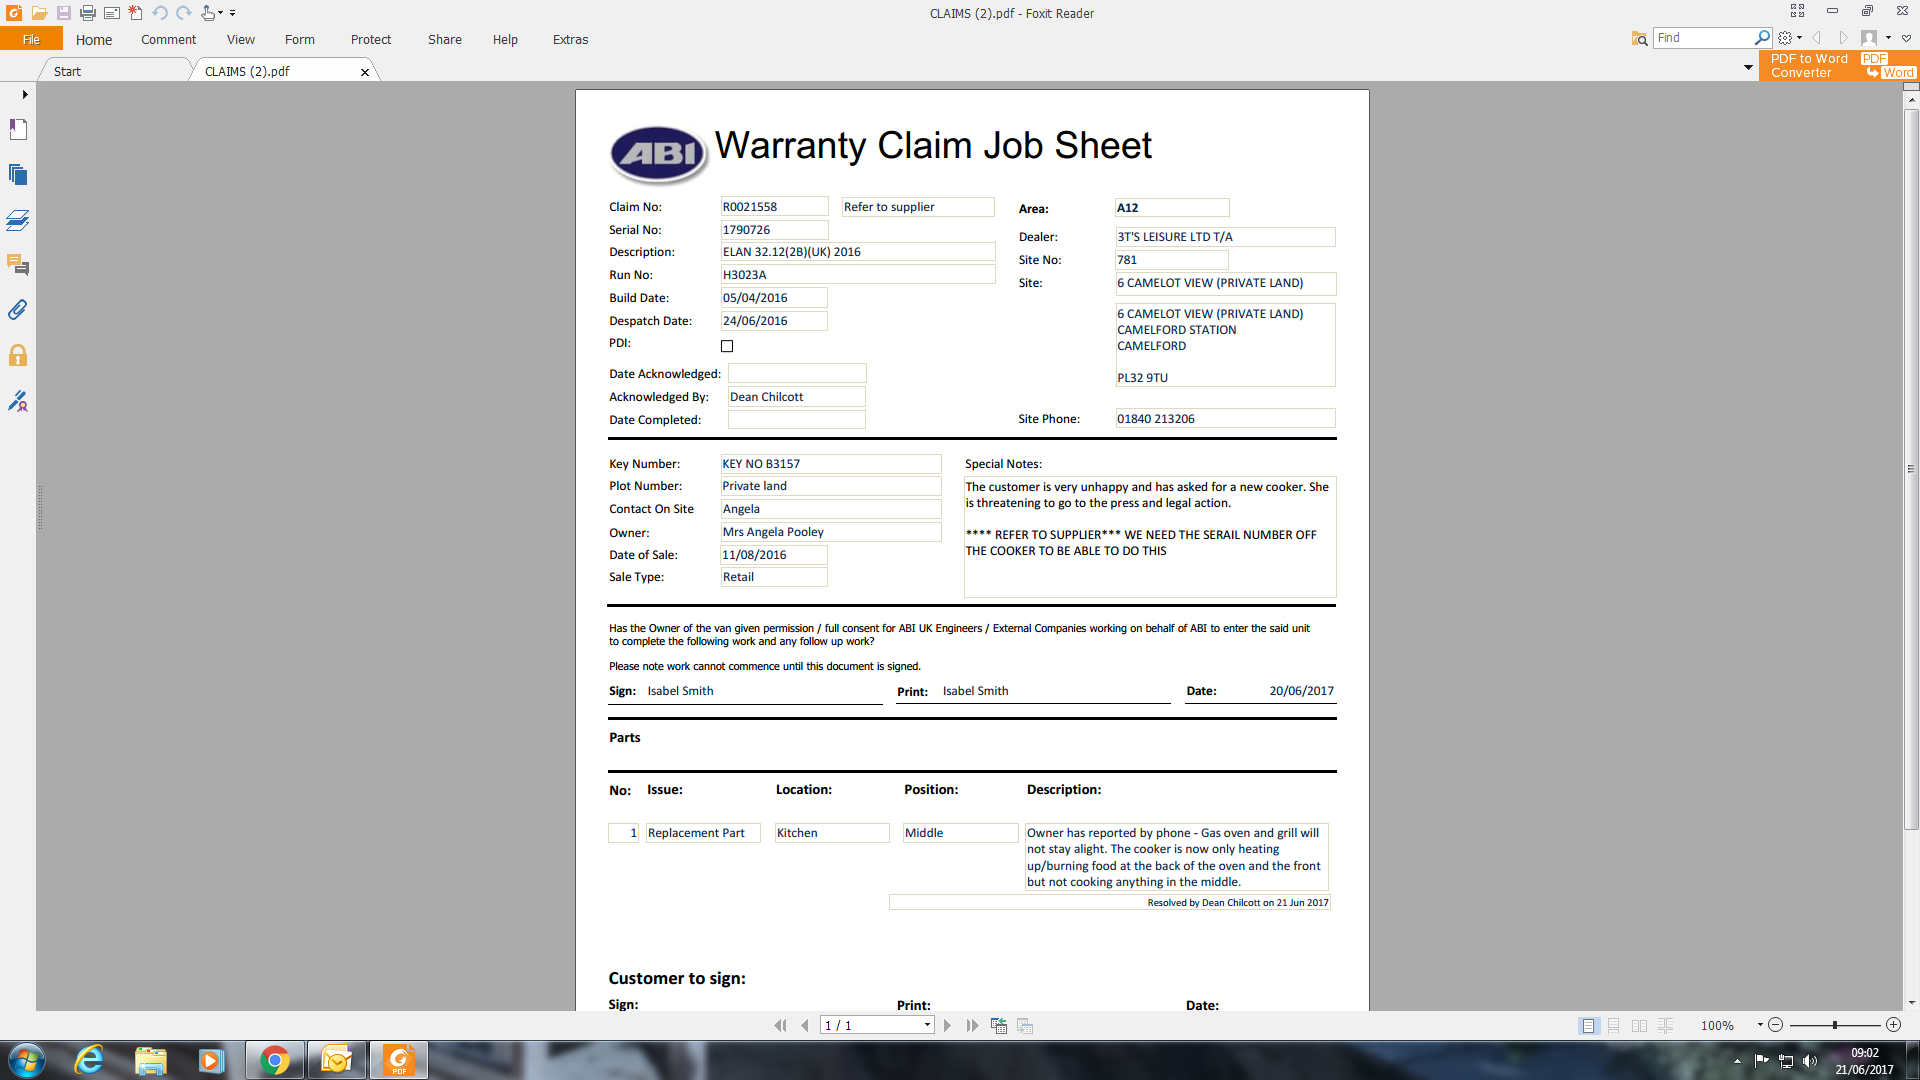Tick the PDI checkbox
The image size is (1920, 1080).
(x=727, y=346)
